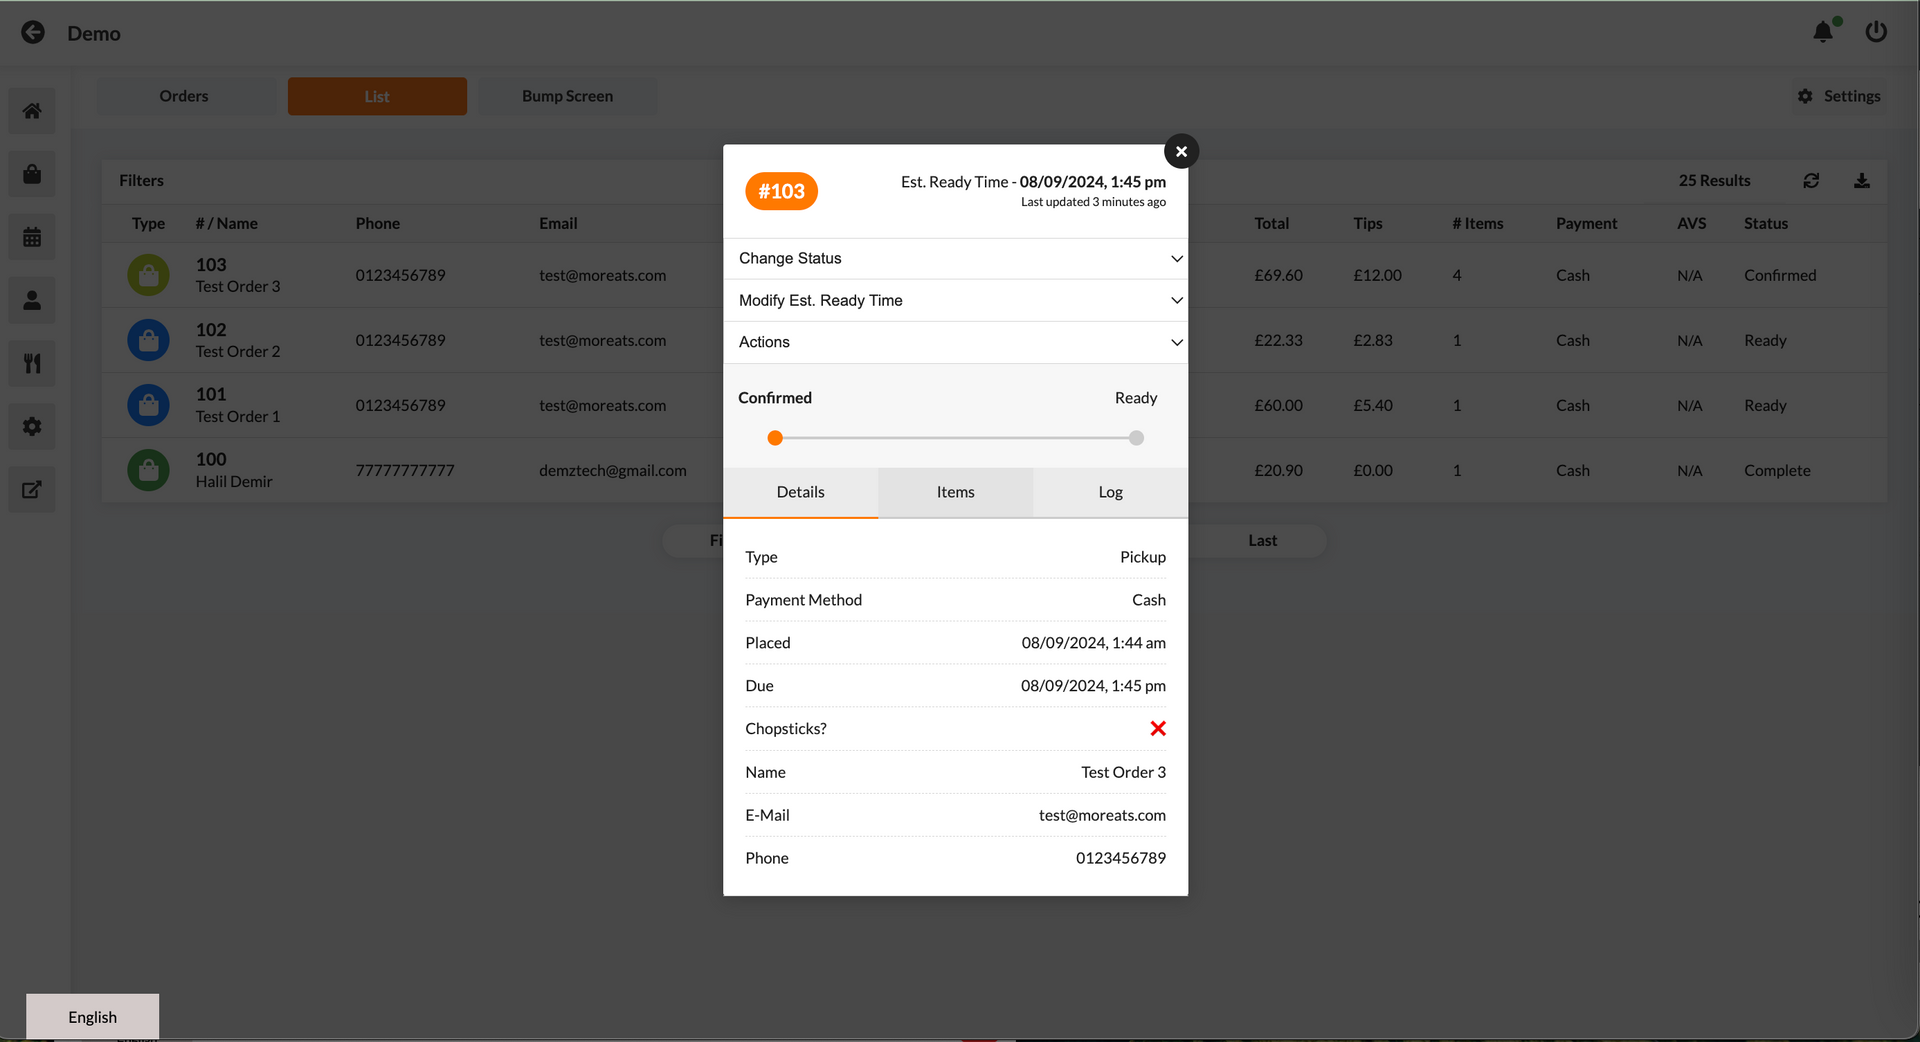The image size is (1920, 1042).
Task: Open the calendar icon in sidebar
Action: pos(31,237)
